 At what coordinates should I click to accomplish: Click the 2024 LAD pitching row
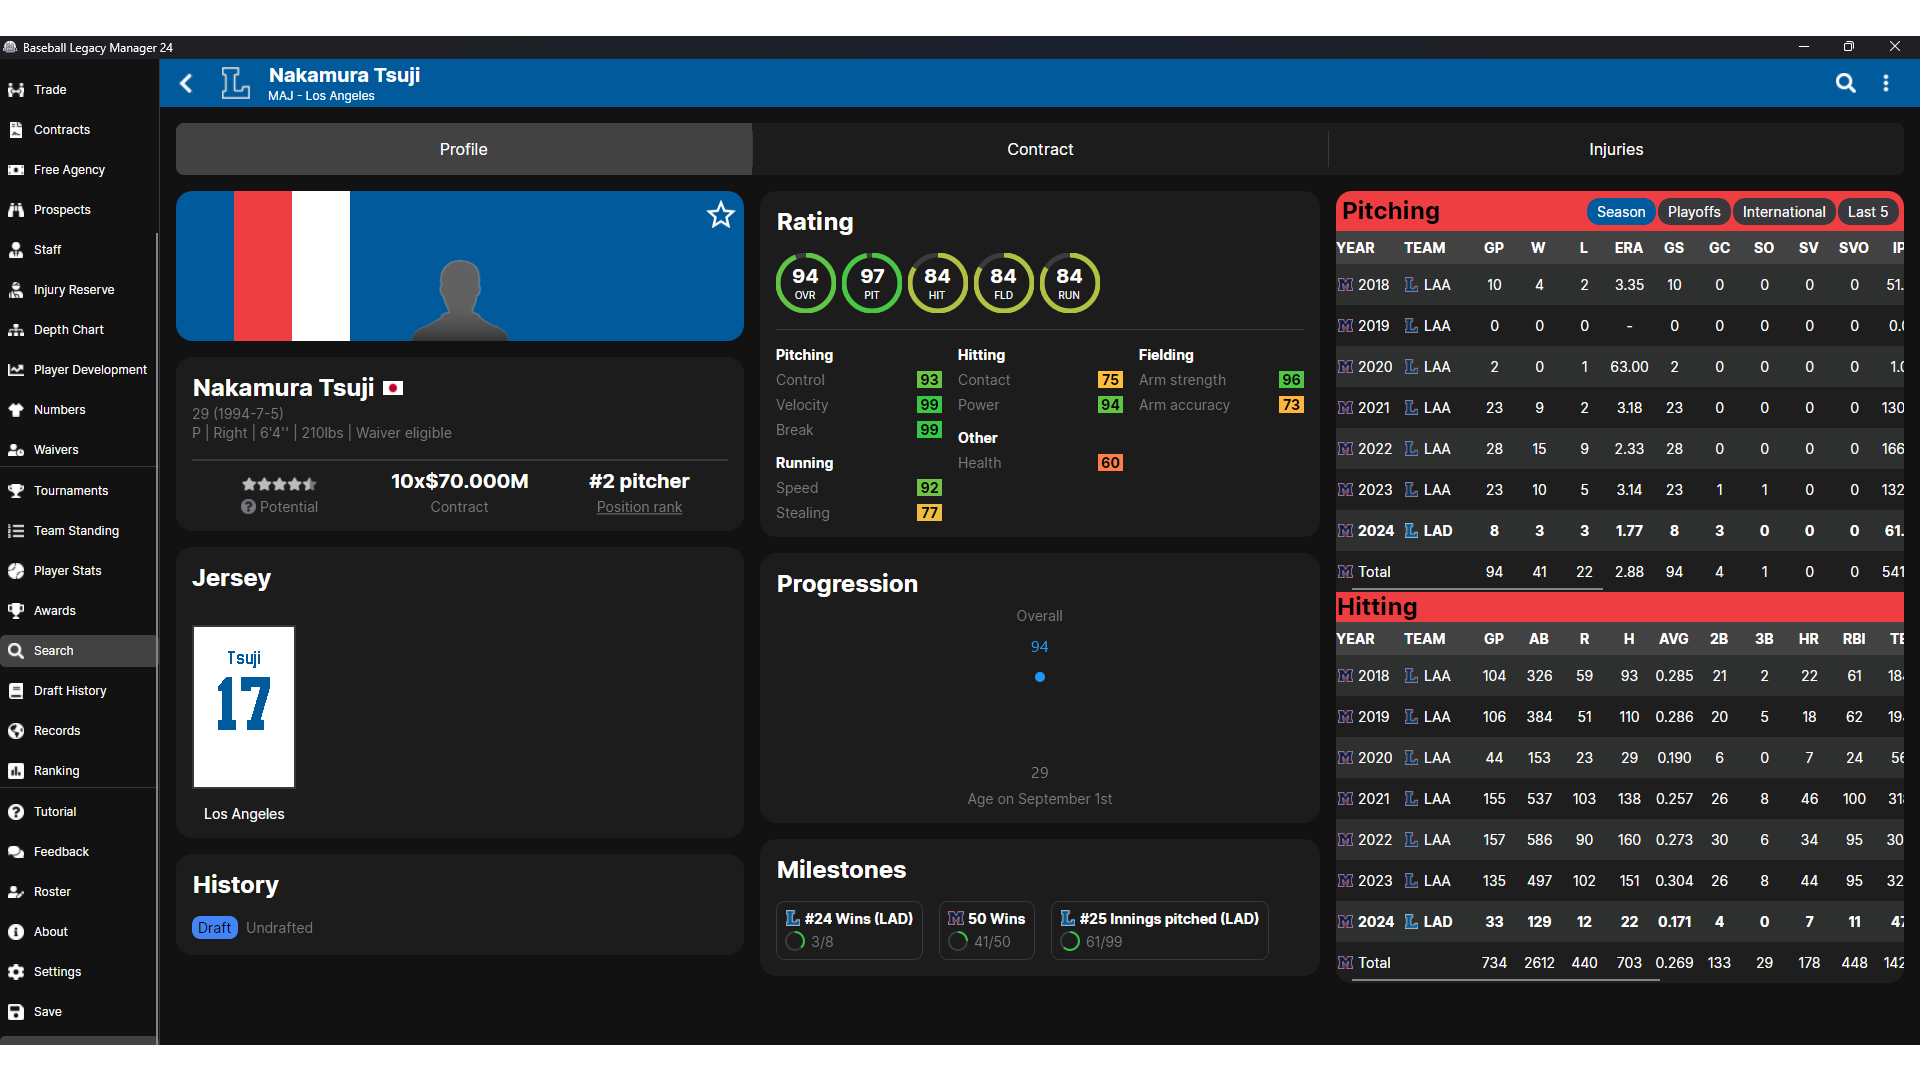[x=1620, y=531]
